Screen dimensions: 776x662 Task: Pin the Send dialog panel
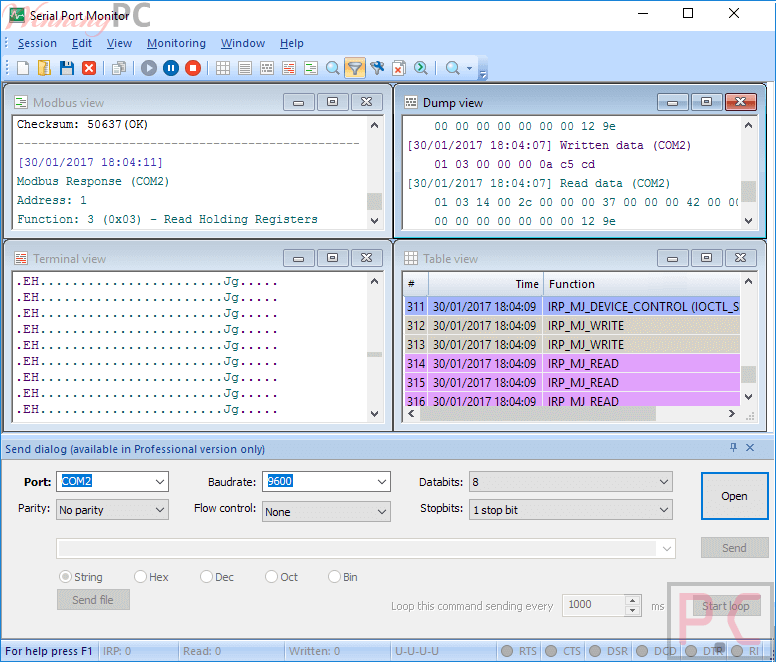coord(733,448)
